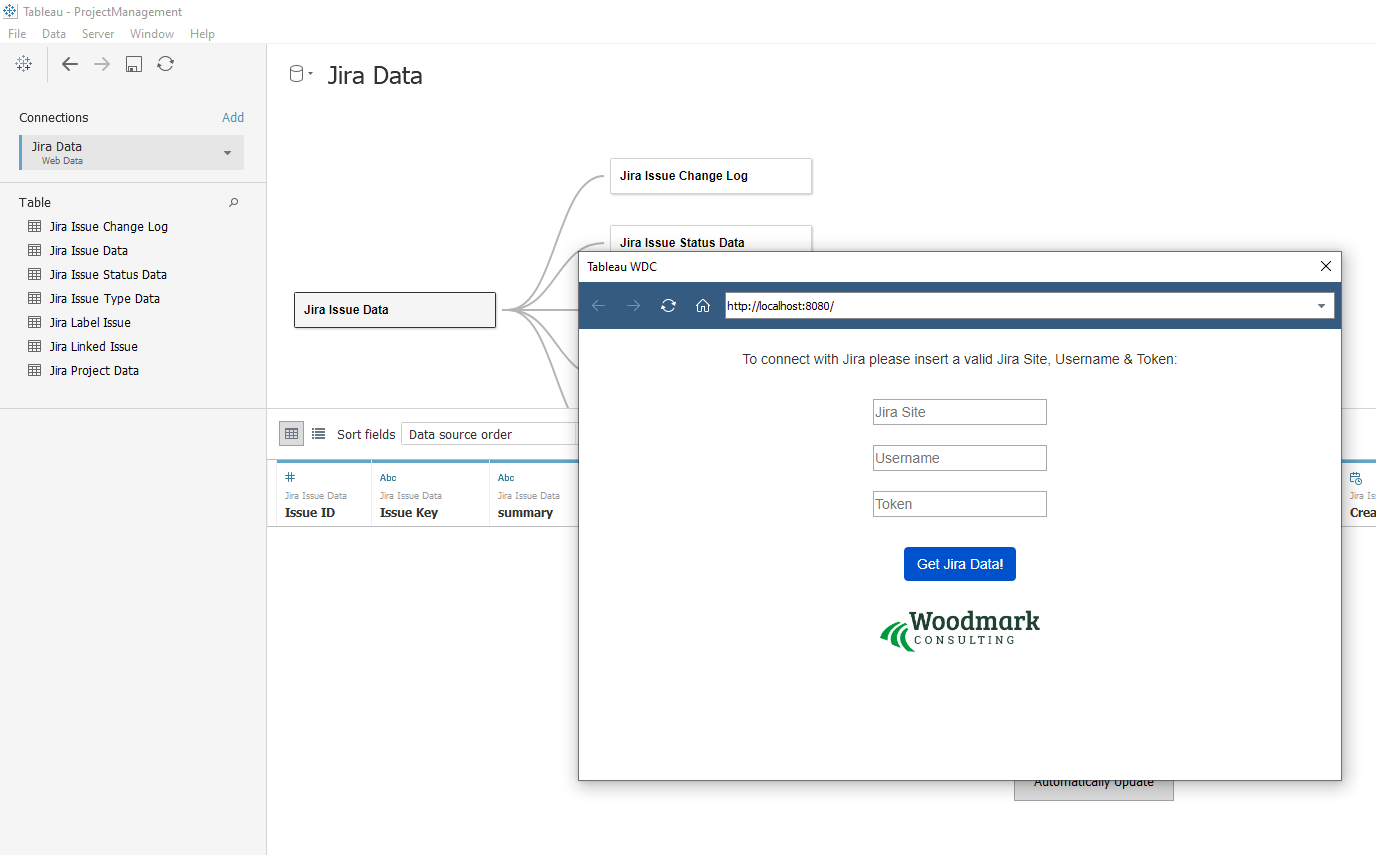Open the Tableau start page icon
The width and height of the screenshot is (1376, 855).
pyautogui.click(x=23, y=63)
